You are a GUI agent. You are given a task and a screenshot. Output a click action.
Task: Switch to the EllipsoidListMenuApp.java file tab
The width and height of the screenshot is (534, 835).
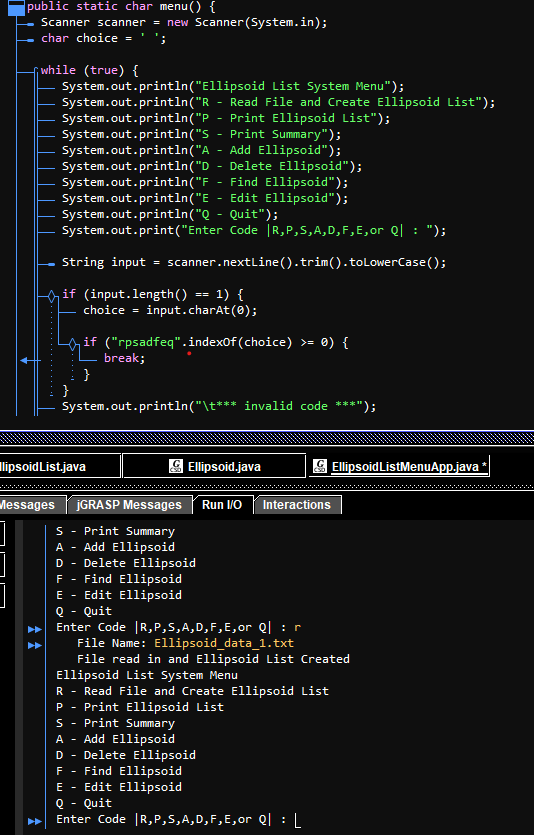[399, 466]
